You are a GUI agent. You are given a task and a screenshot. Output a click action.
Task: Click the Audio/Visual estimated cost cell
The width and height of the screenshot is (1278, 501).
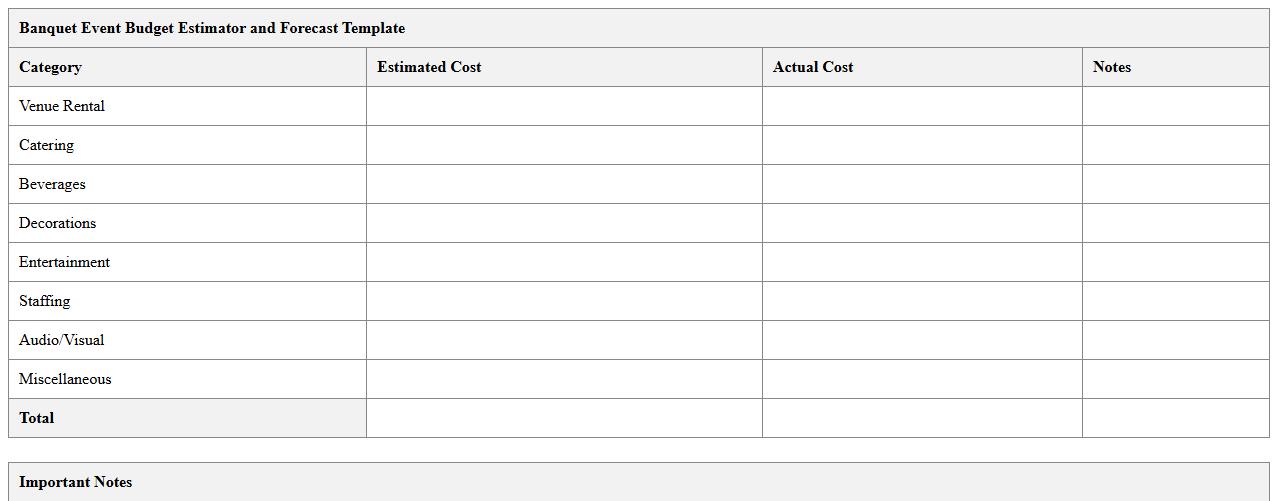click(564, 340)
